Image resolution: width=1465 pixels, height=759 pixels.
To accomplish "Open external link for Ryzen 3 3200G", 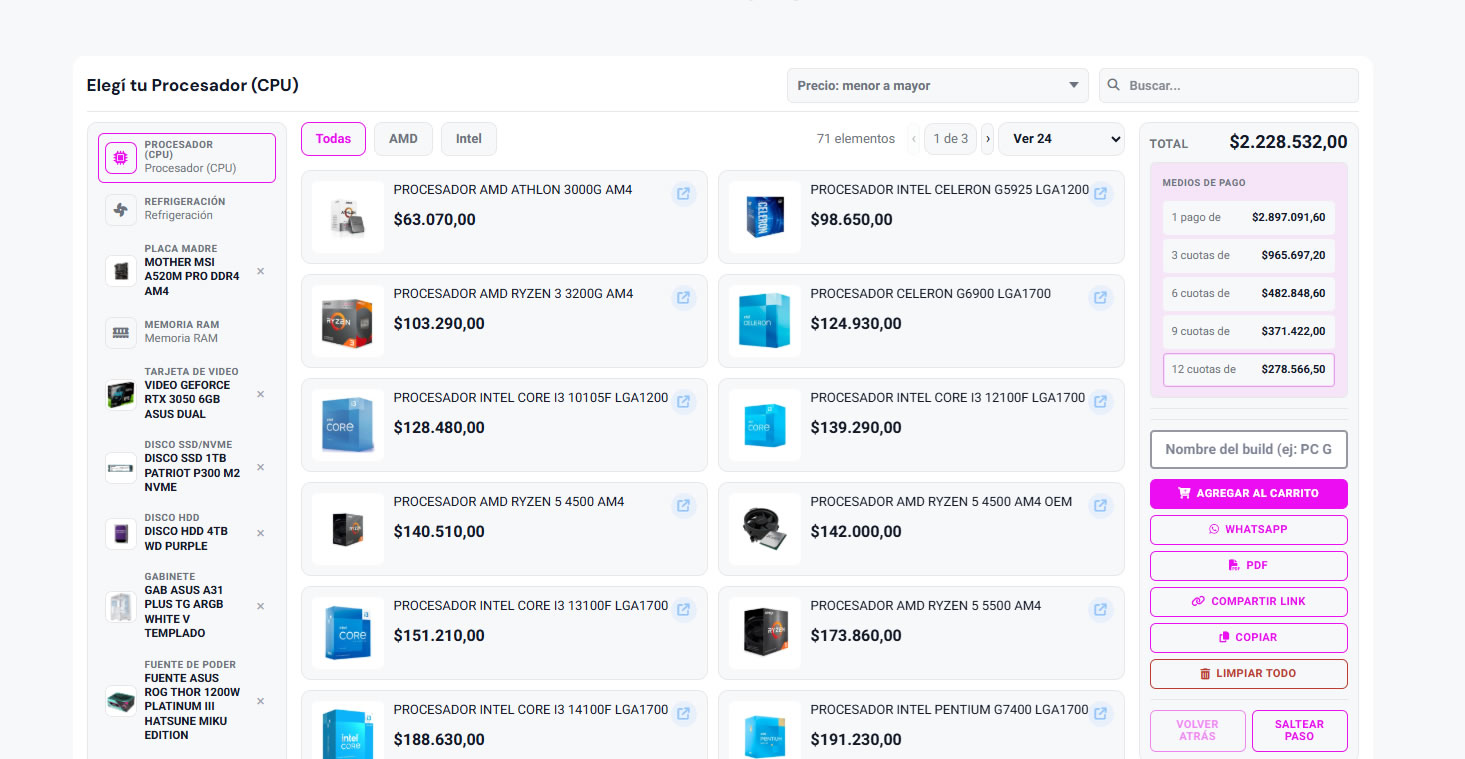I will coord(684,297).
